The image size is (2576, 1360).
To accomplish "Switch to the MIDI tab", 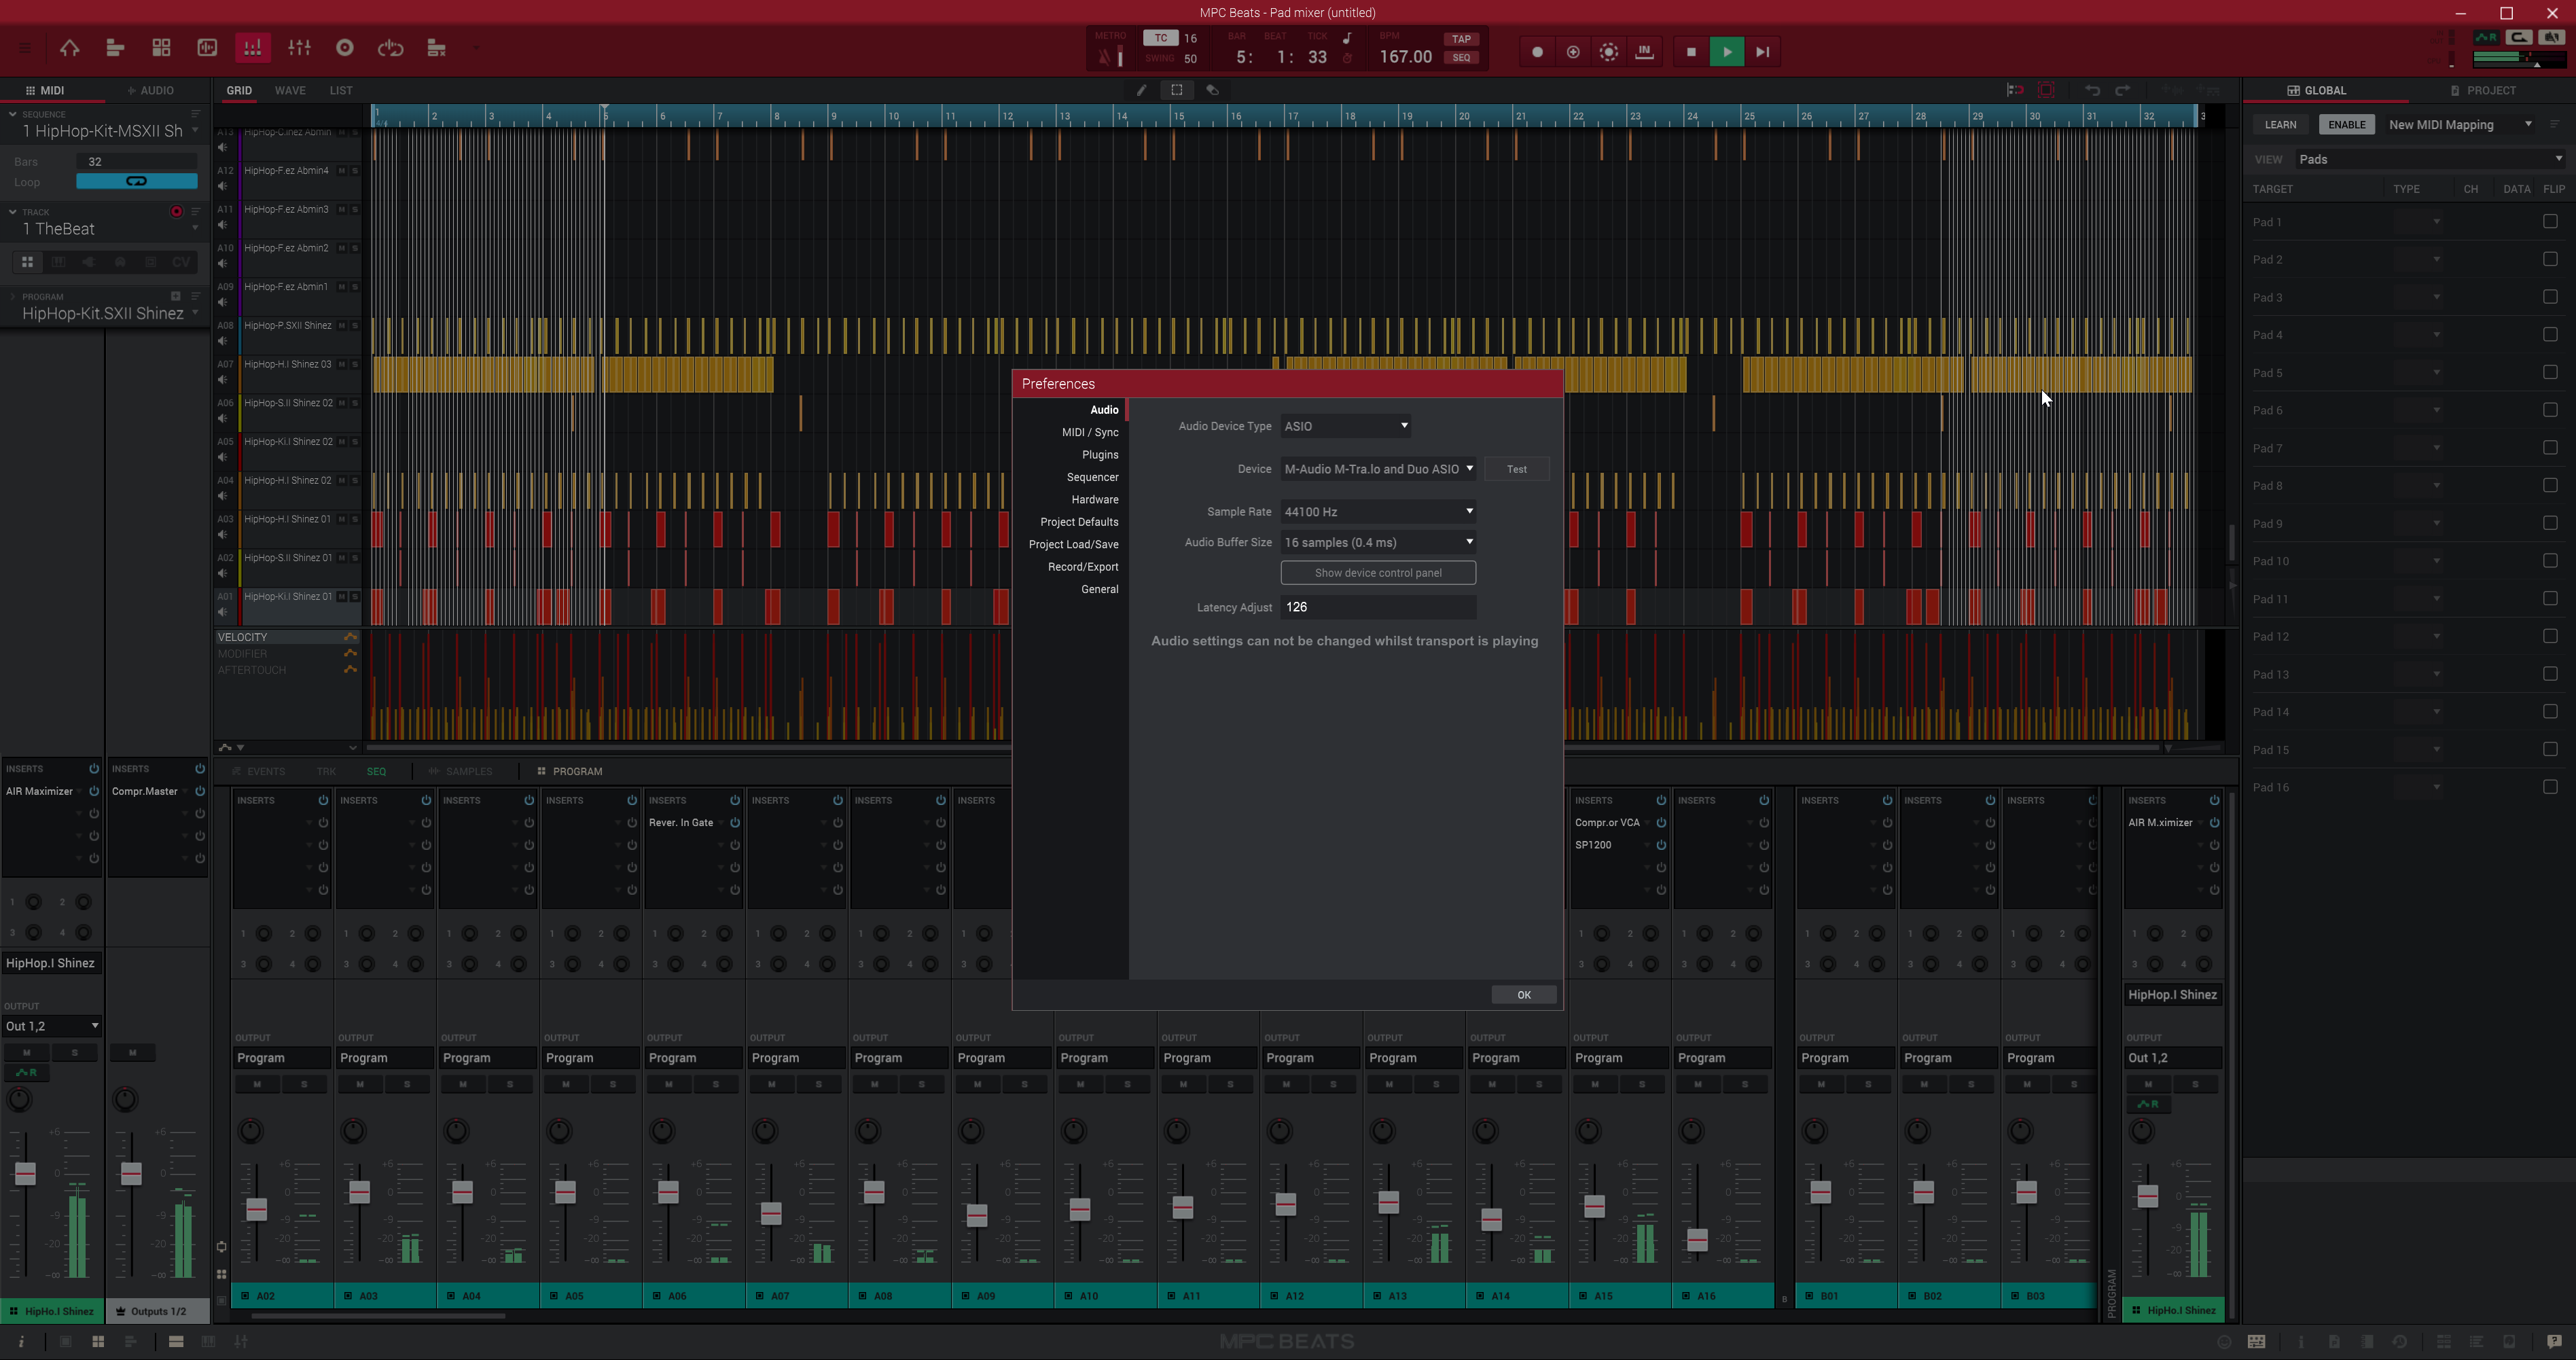I will (x=46, y=90).
